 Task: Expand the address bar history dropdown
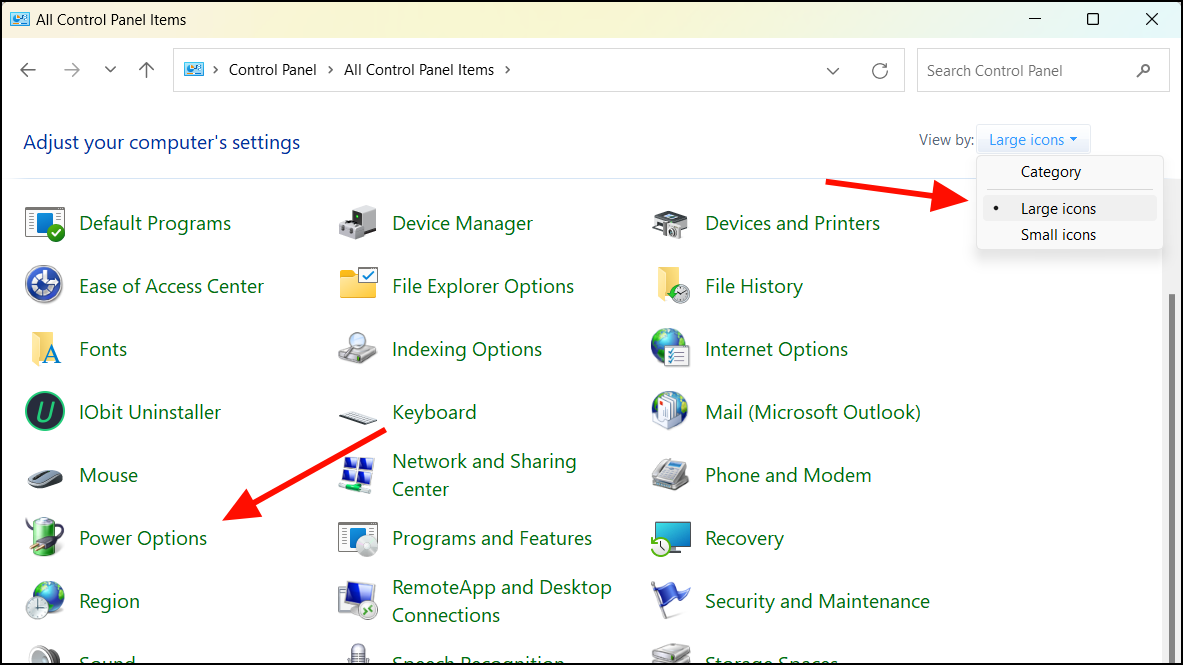tap(833, 70)
